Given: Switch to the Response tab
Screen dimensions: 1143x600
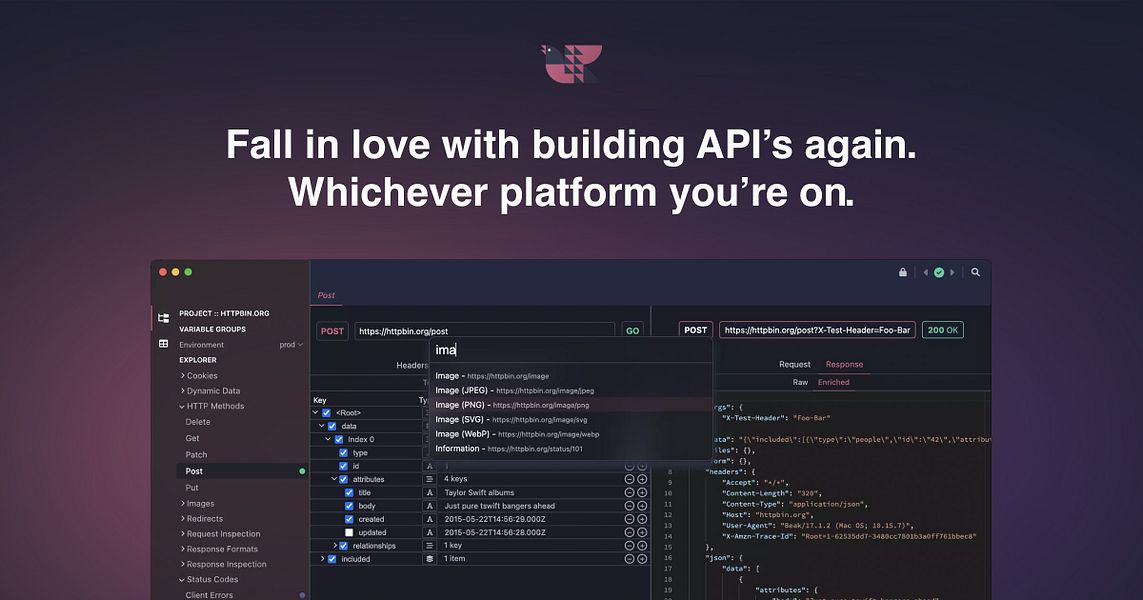Looking at the screenshot, I should [x=844, y=365].
